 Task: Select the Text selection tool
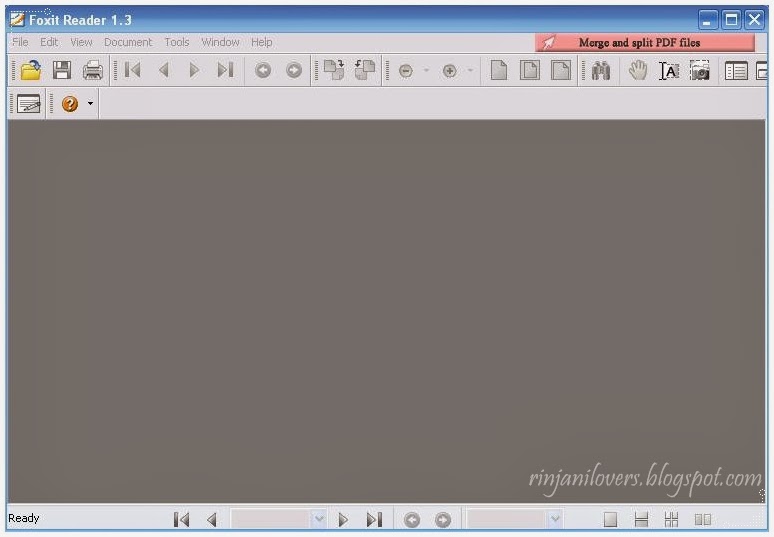(x=669, y=71)
